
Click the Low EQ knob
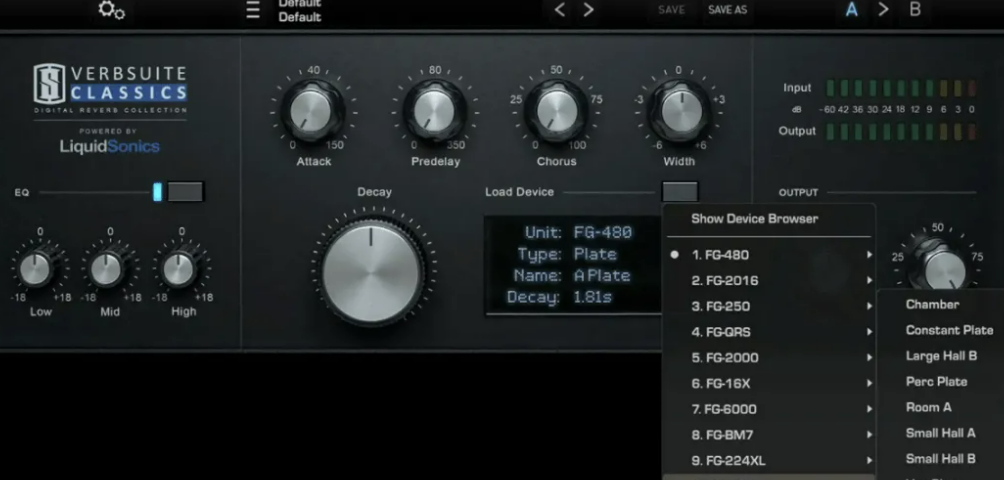pos(36,269)
